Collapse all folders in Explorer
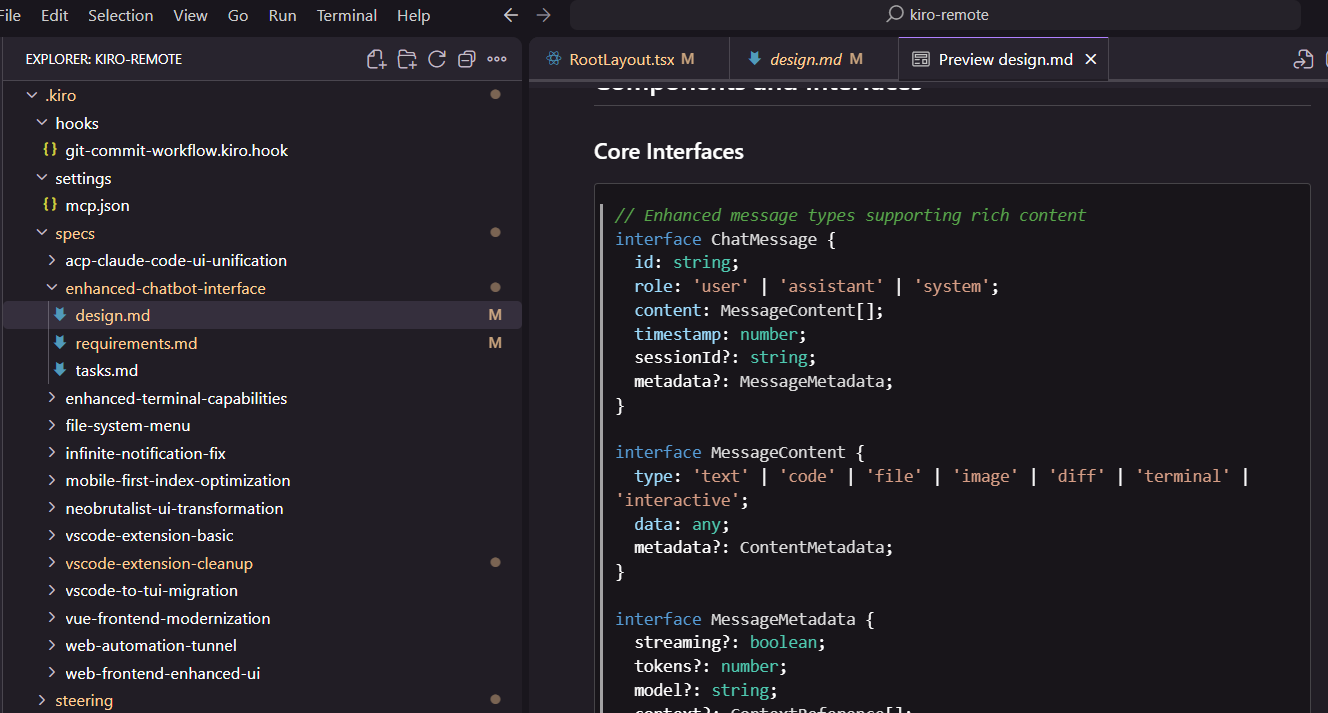The height and width of the screenshot is (713, 1328). click(466, 60)
